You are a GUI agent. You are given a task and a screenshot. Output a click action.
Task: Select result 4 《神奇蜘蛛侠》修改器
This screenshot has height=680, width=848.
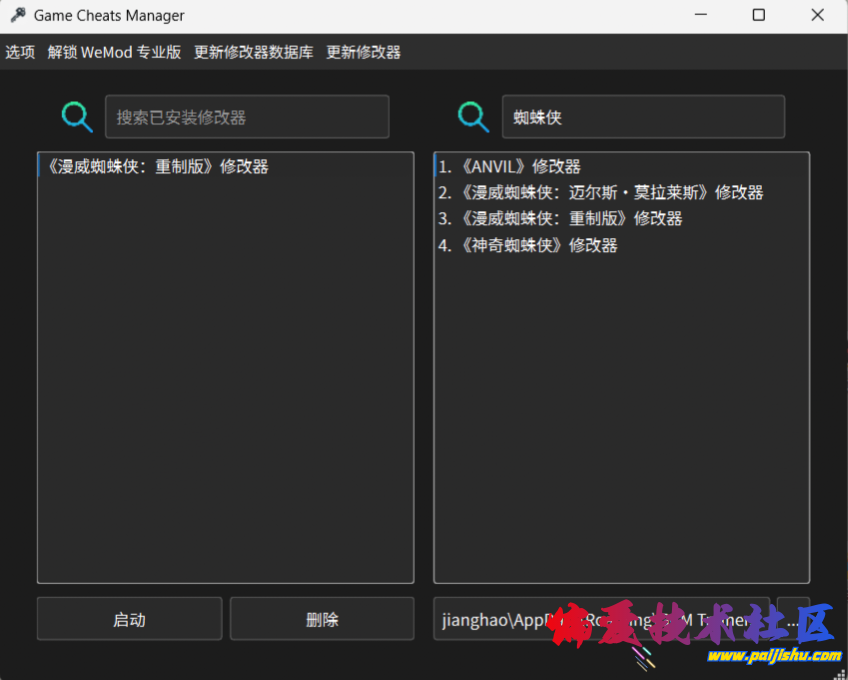[528, 245]
